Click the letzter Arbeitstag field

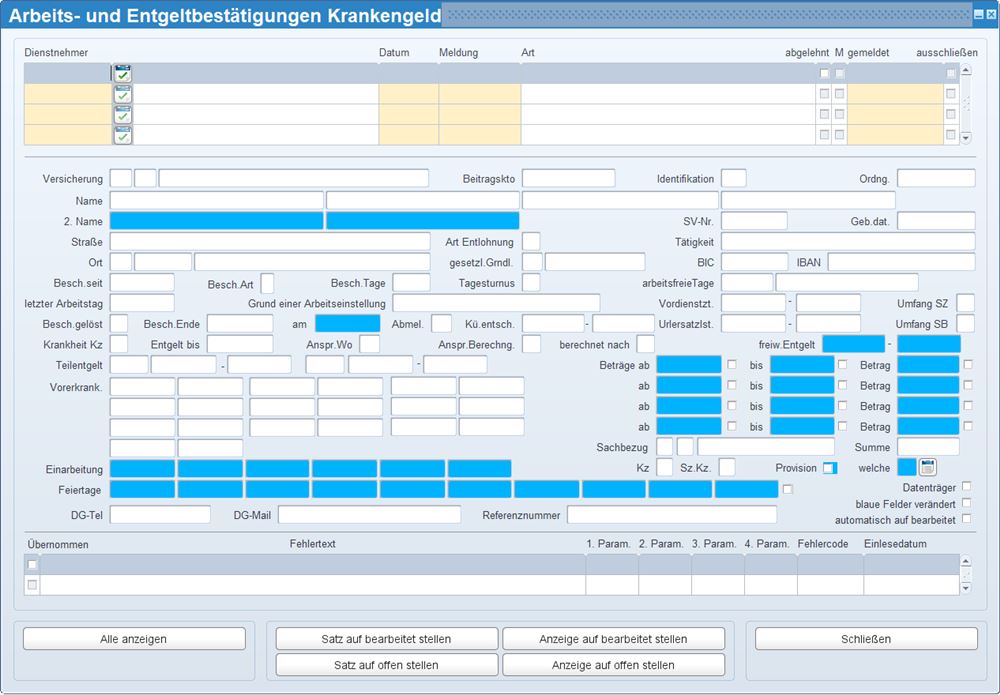[x=142, y=303]
